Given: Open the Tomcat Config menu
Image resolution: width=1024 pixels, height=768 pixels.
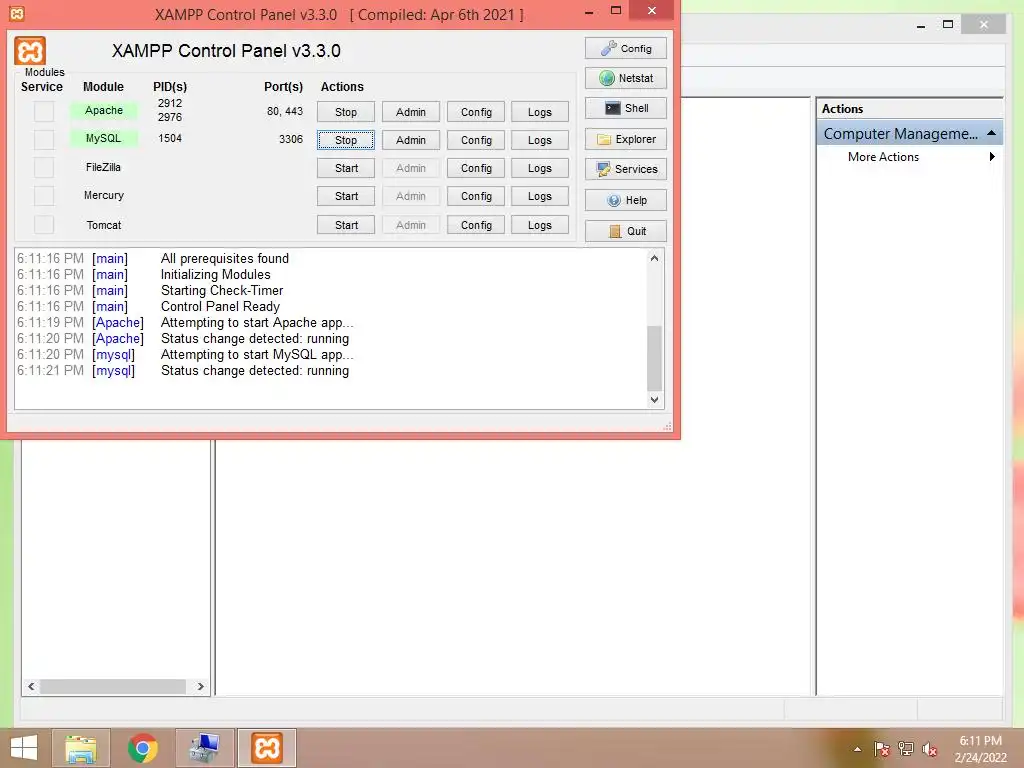Looking at the screenshot, I should pos(476,225).
